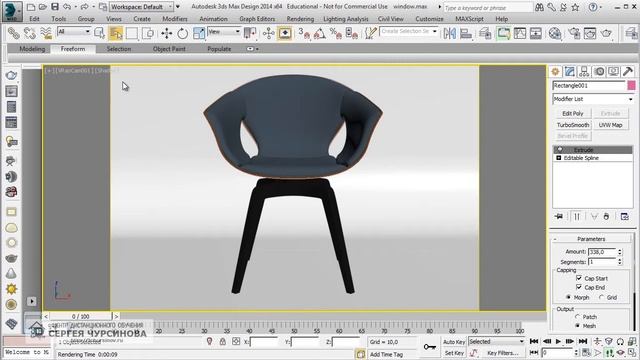Select the Morph capping radio button

569,297
